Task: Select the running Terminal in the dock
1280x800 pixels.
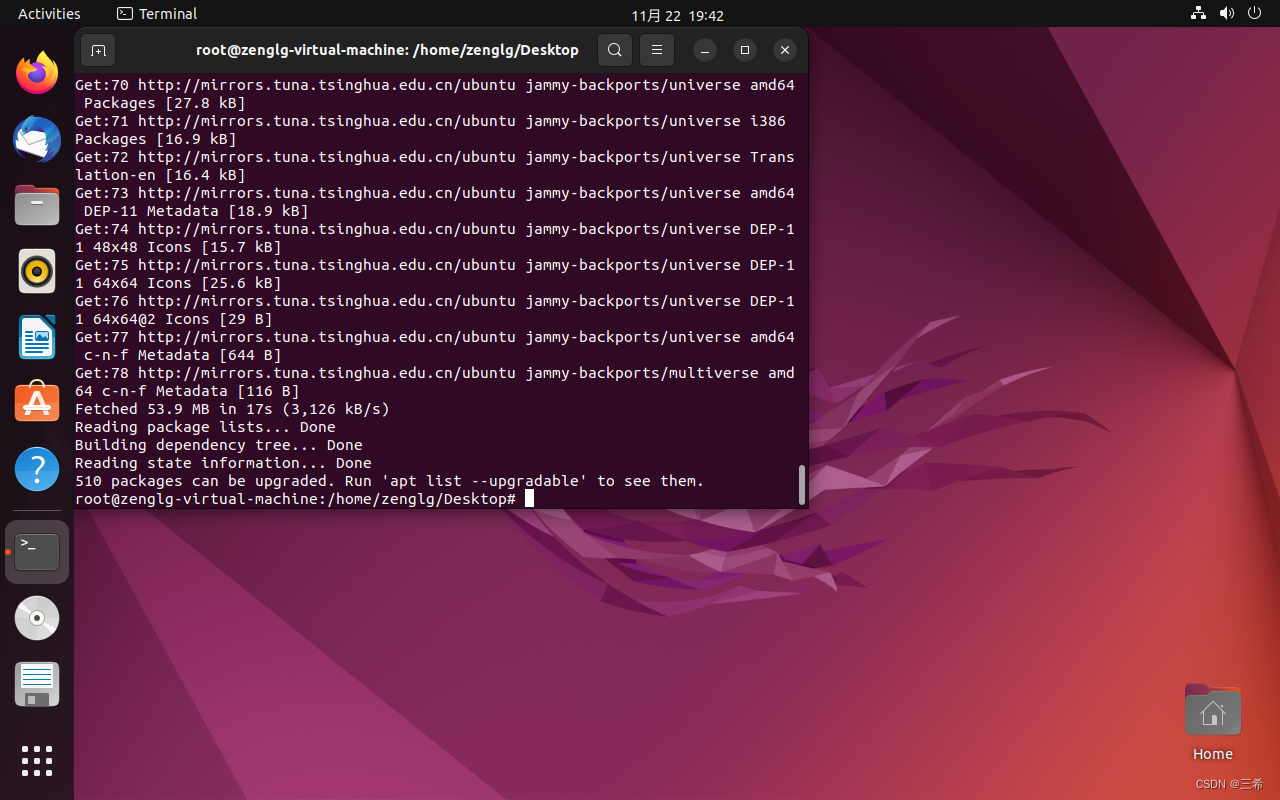Action: point(37,551)
